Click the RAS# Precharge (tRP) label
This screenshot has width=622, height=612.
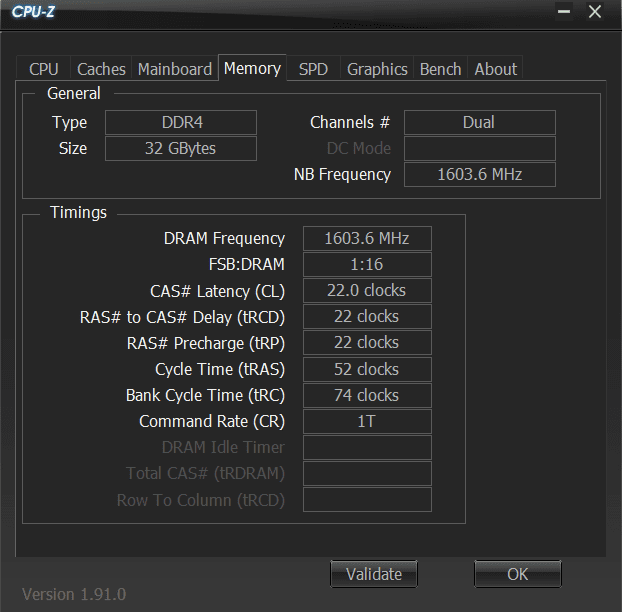pos(206,343)
